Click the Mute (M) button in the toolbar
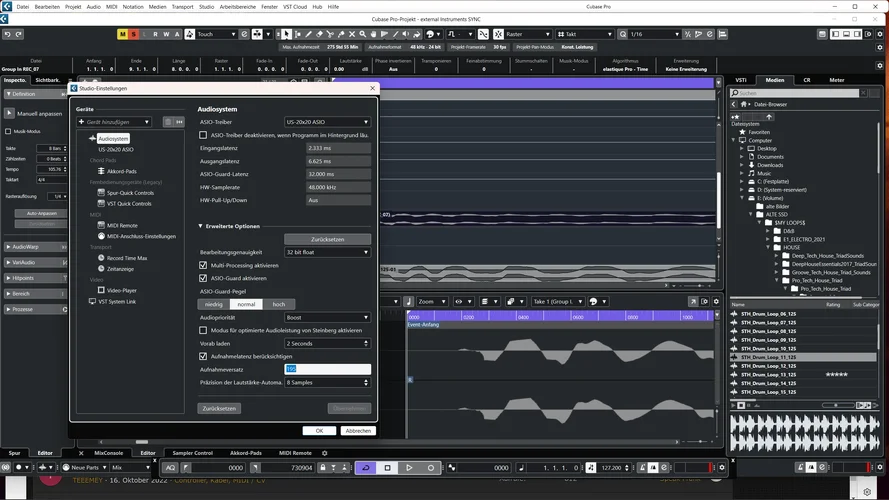 pos(122,34)
